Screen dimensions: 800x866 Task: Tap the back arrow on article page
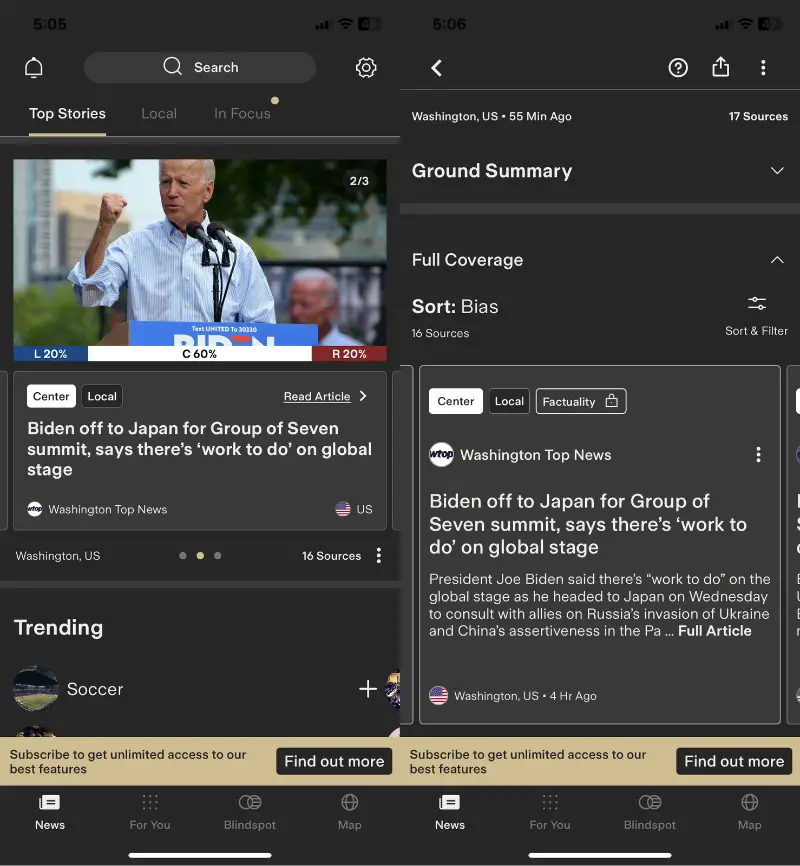(x=436, y=68)
